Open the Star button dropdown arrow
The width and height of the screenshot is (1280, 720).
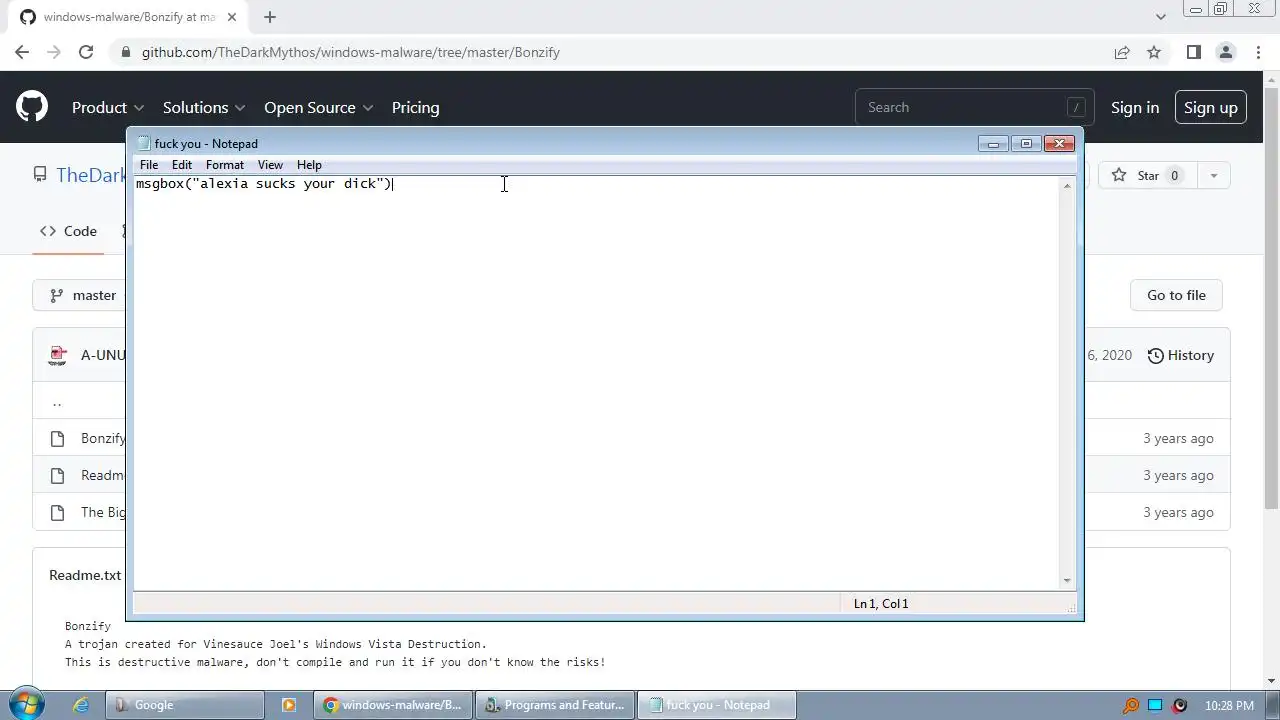[x=1213, y=176]
